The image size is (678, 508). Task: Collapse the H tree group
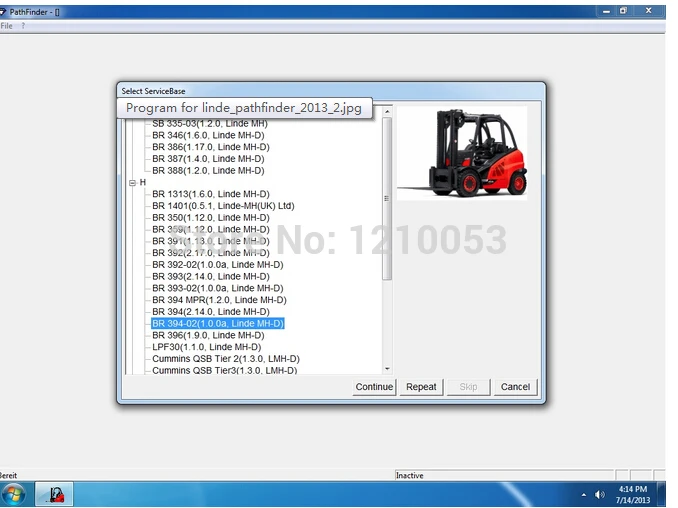[x=133, y=182]
